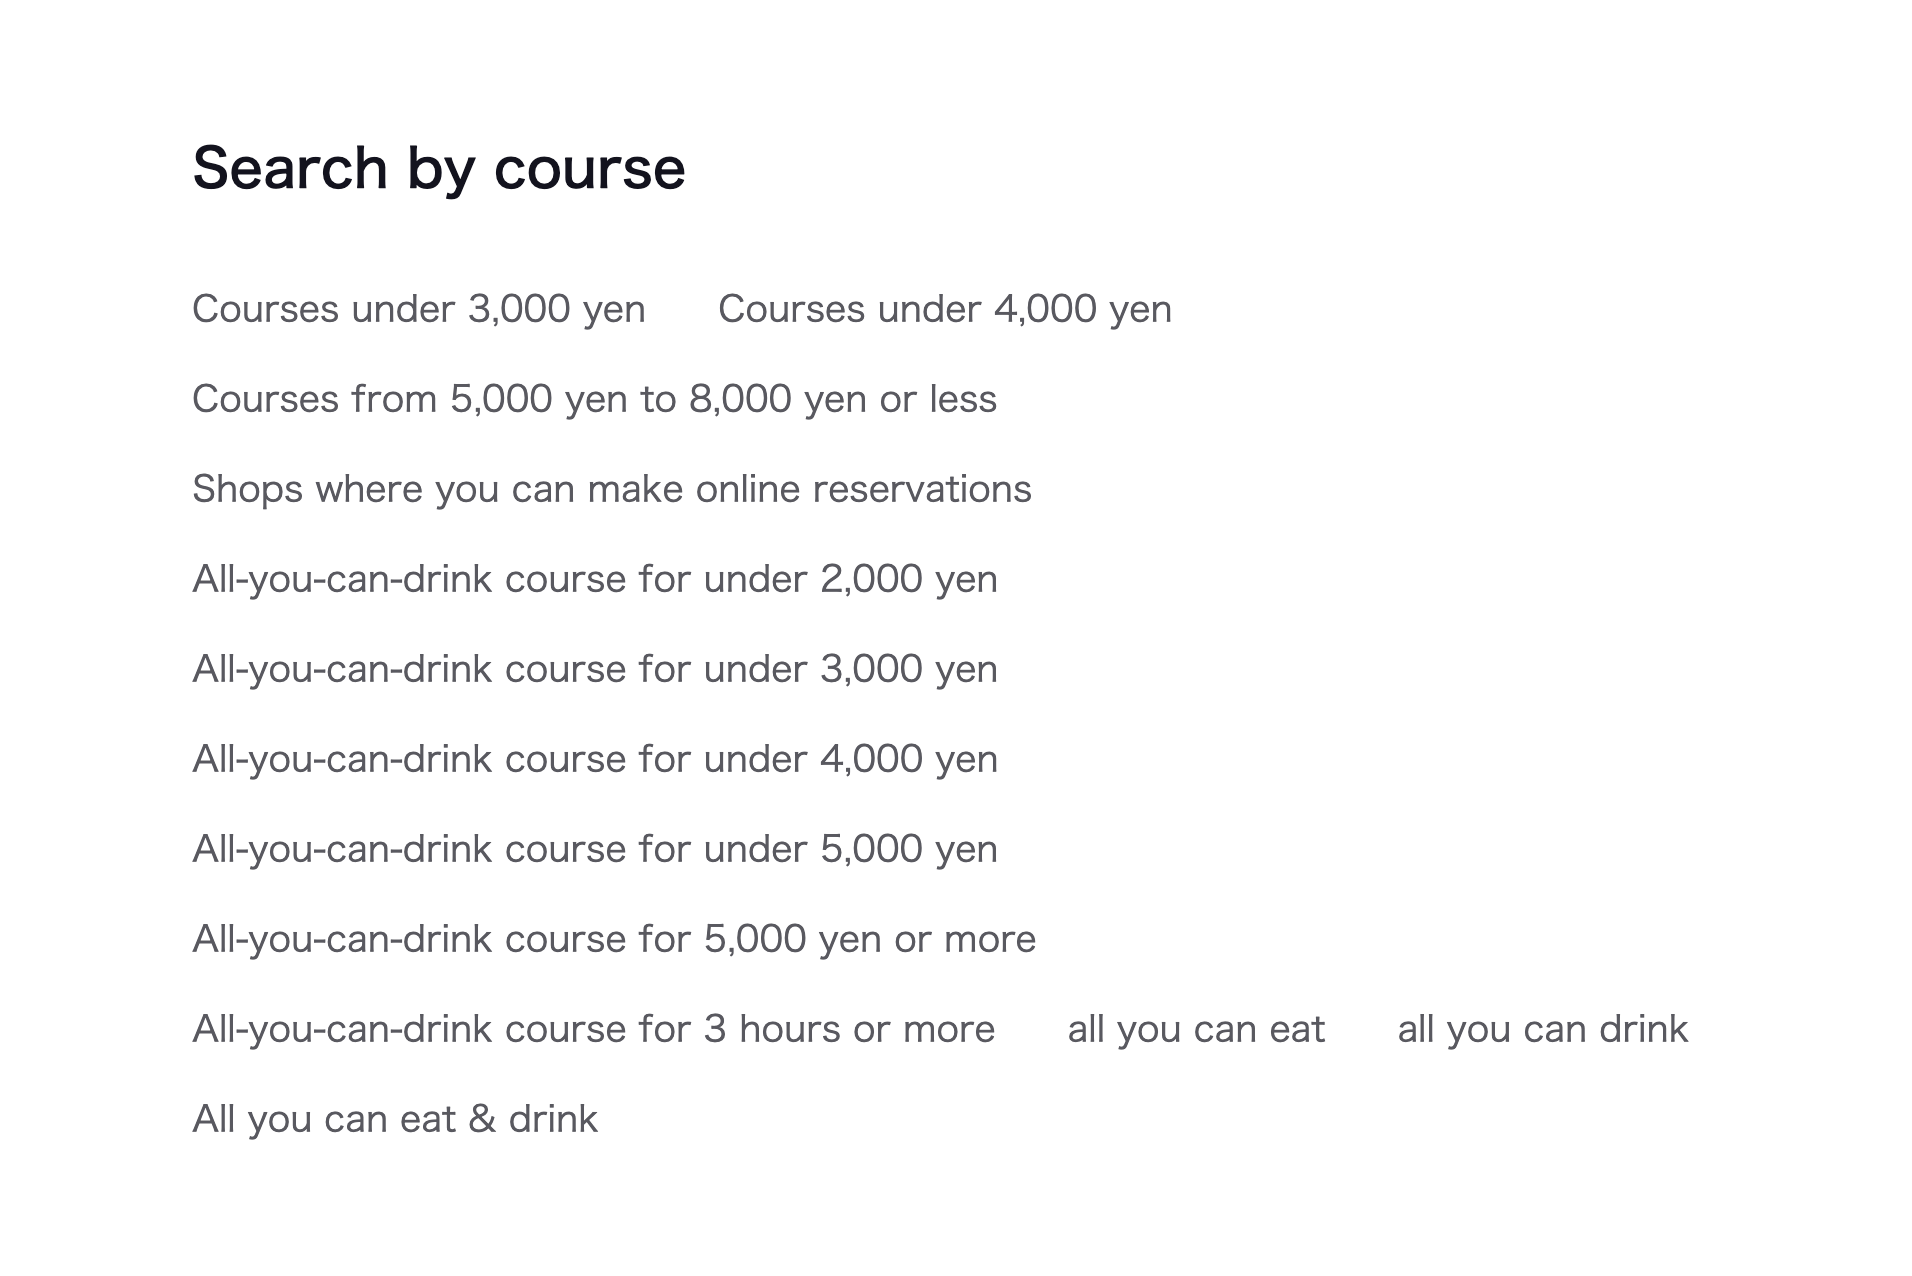Click the standalone "all you can eat" link
The height and width of the screenshot is (1276, 1912).
1195,1029
